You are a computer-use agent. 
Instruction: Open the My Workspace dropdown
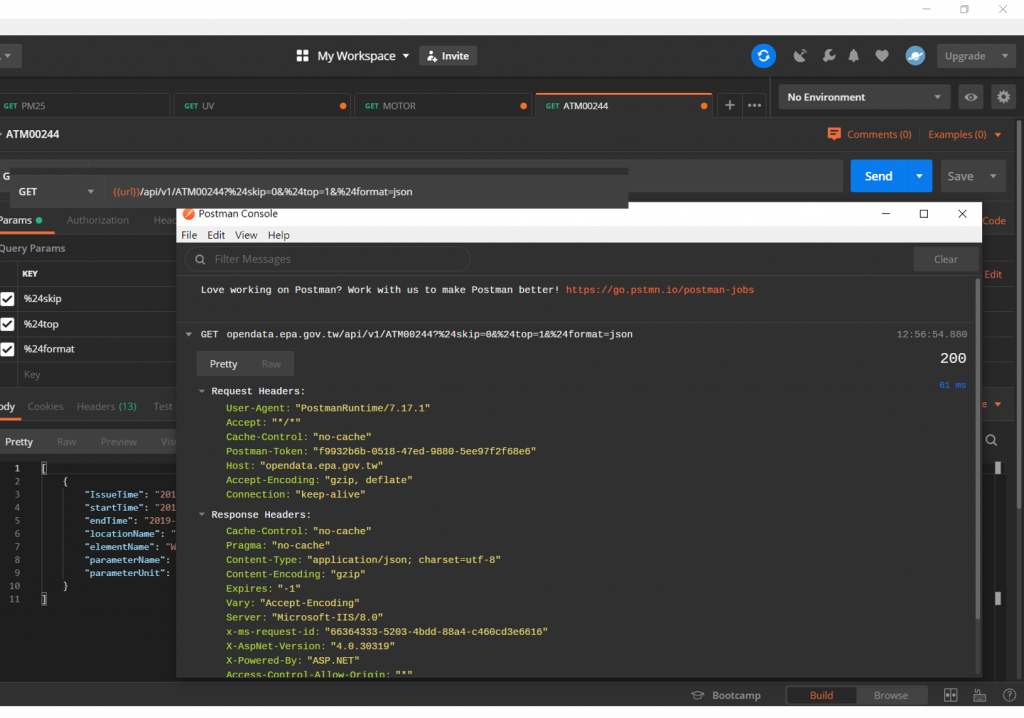363,56
